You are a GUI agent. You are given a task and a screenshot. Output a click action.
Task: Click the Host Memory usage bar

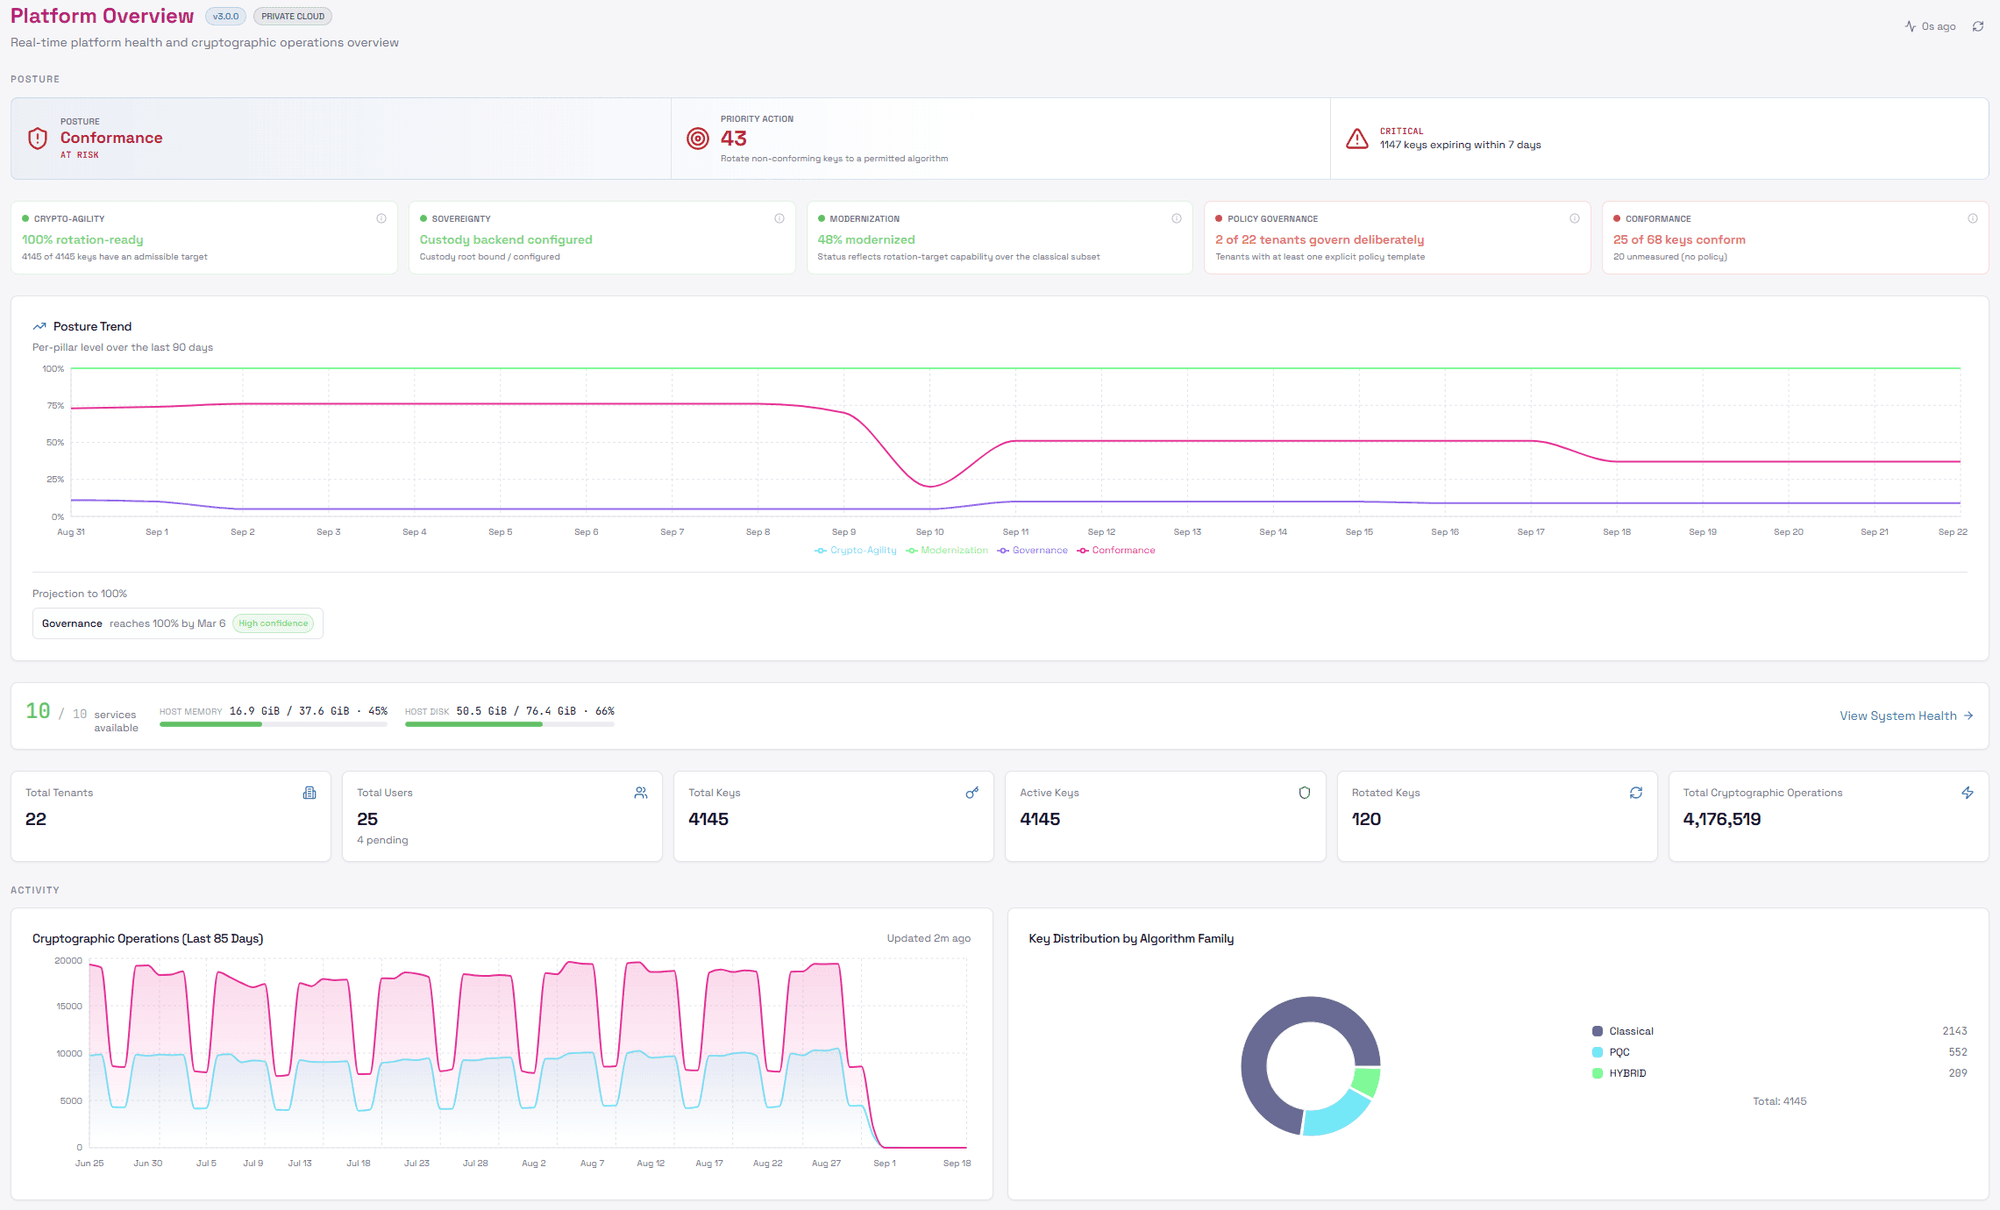tap(273, 724)
